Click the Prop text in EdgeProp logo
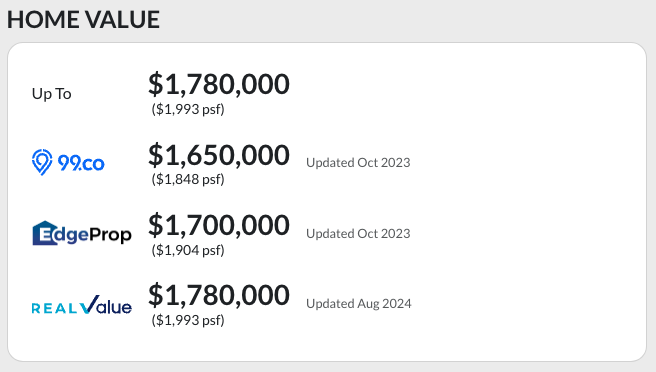The image size is (656, 372). click(x=110, y=235)
